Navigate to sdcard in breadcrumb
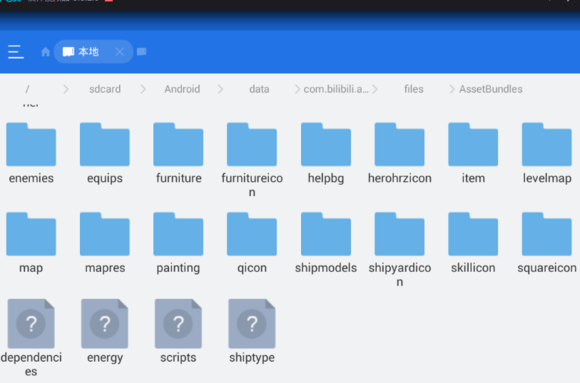The width and height of the screenshot is (580, 383). coord(105,89)
